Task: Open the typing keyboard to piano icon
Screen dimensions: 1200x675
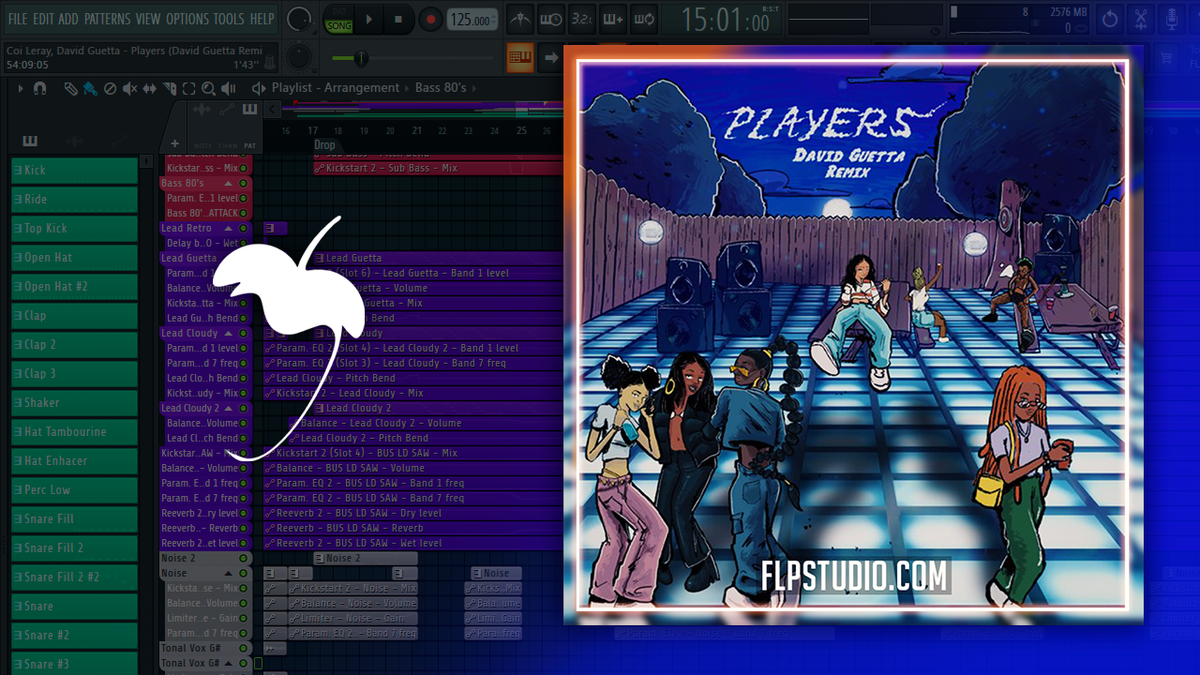Action: (x=612, y=18)
